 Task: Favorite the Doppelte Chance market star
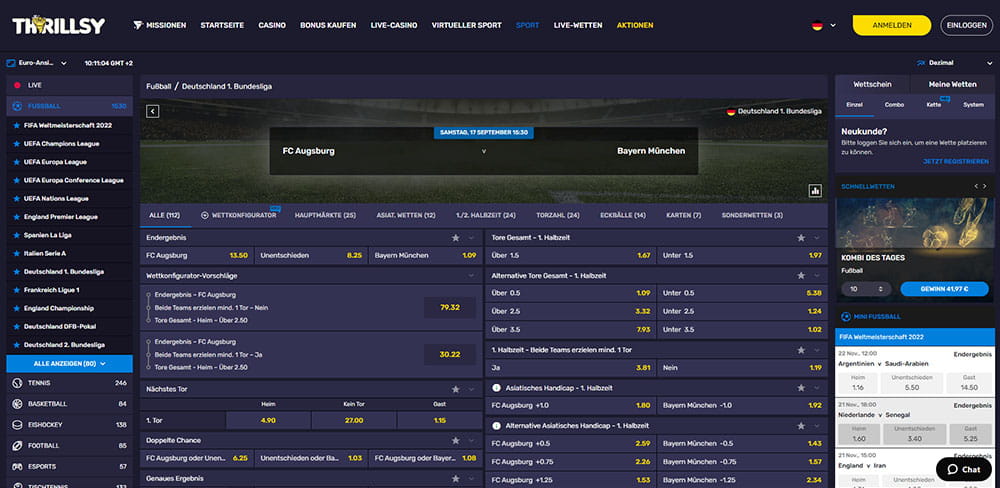coord(455,440)
